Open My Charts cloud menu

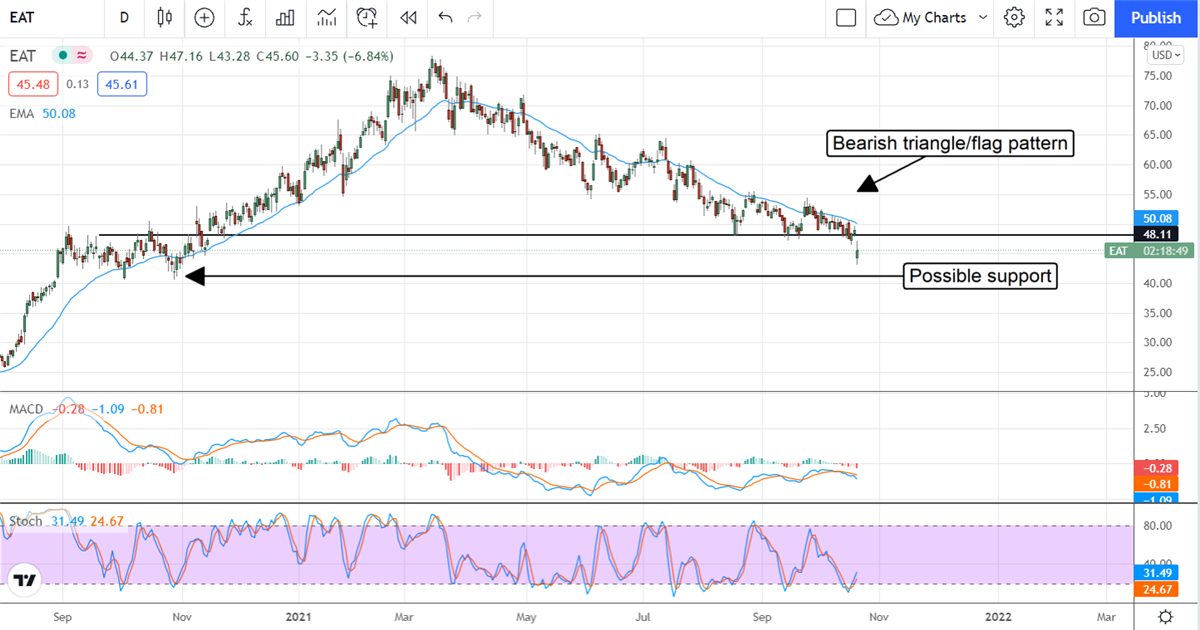click(920, 17)
